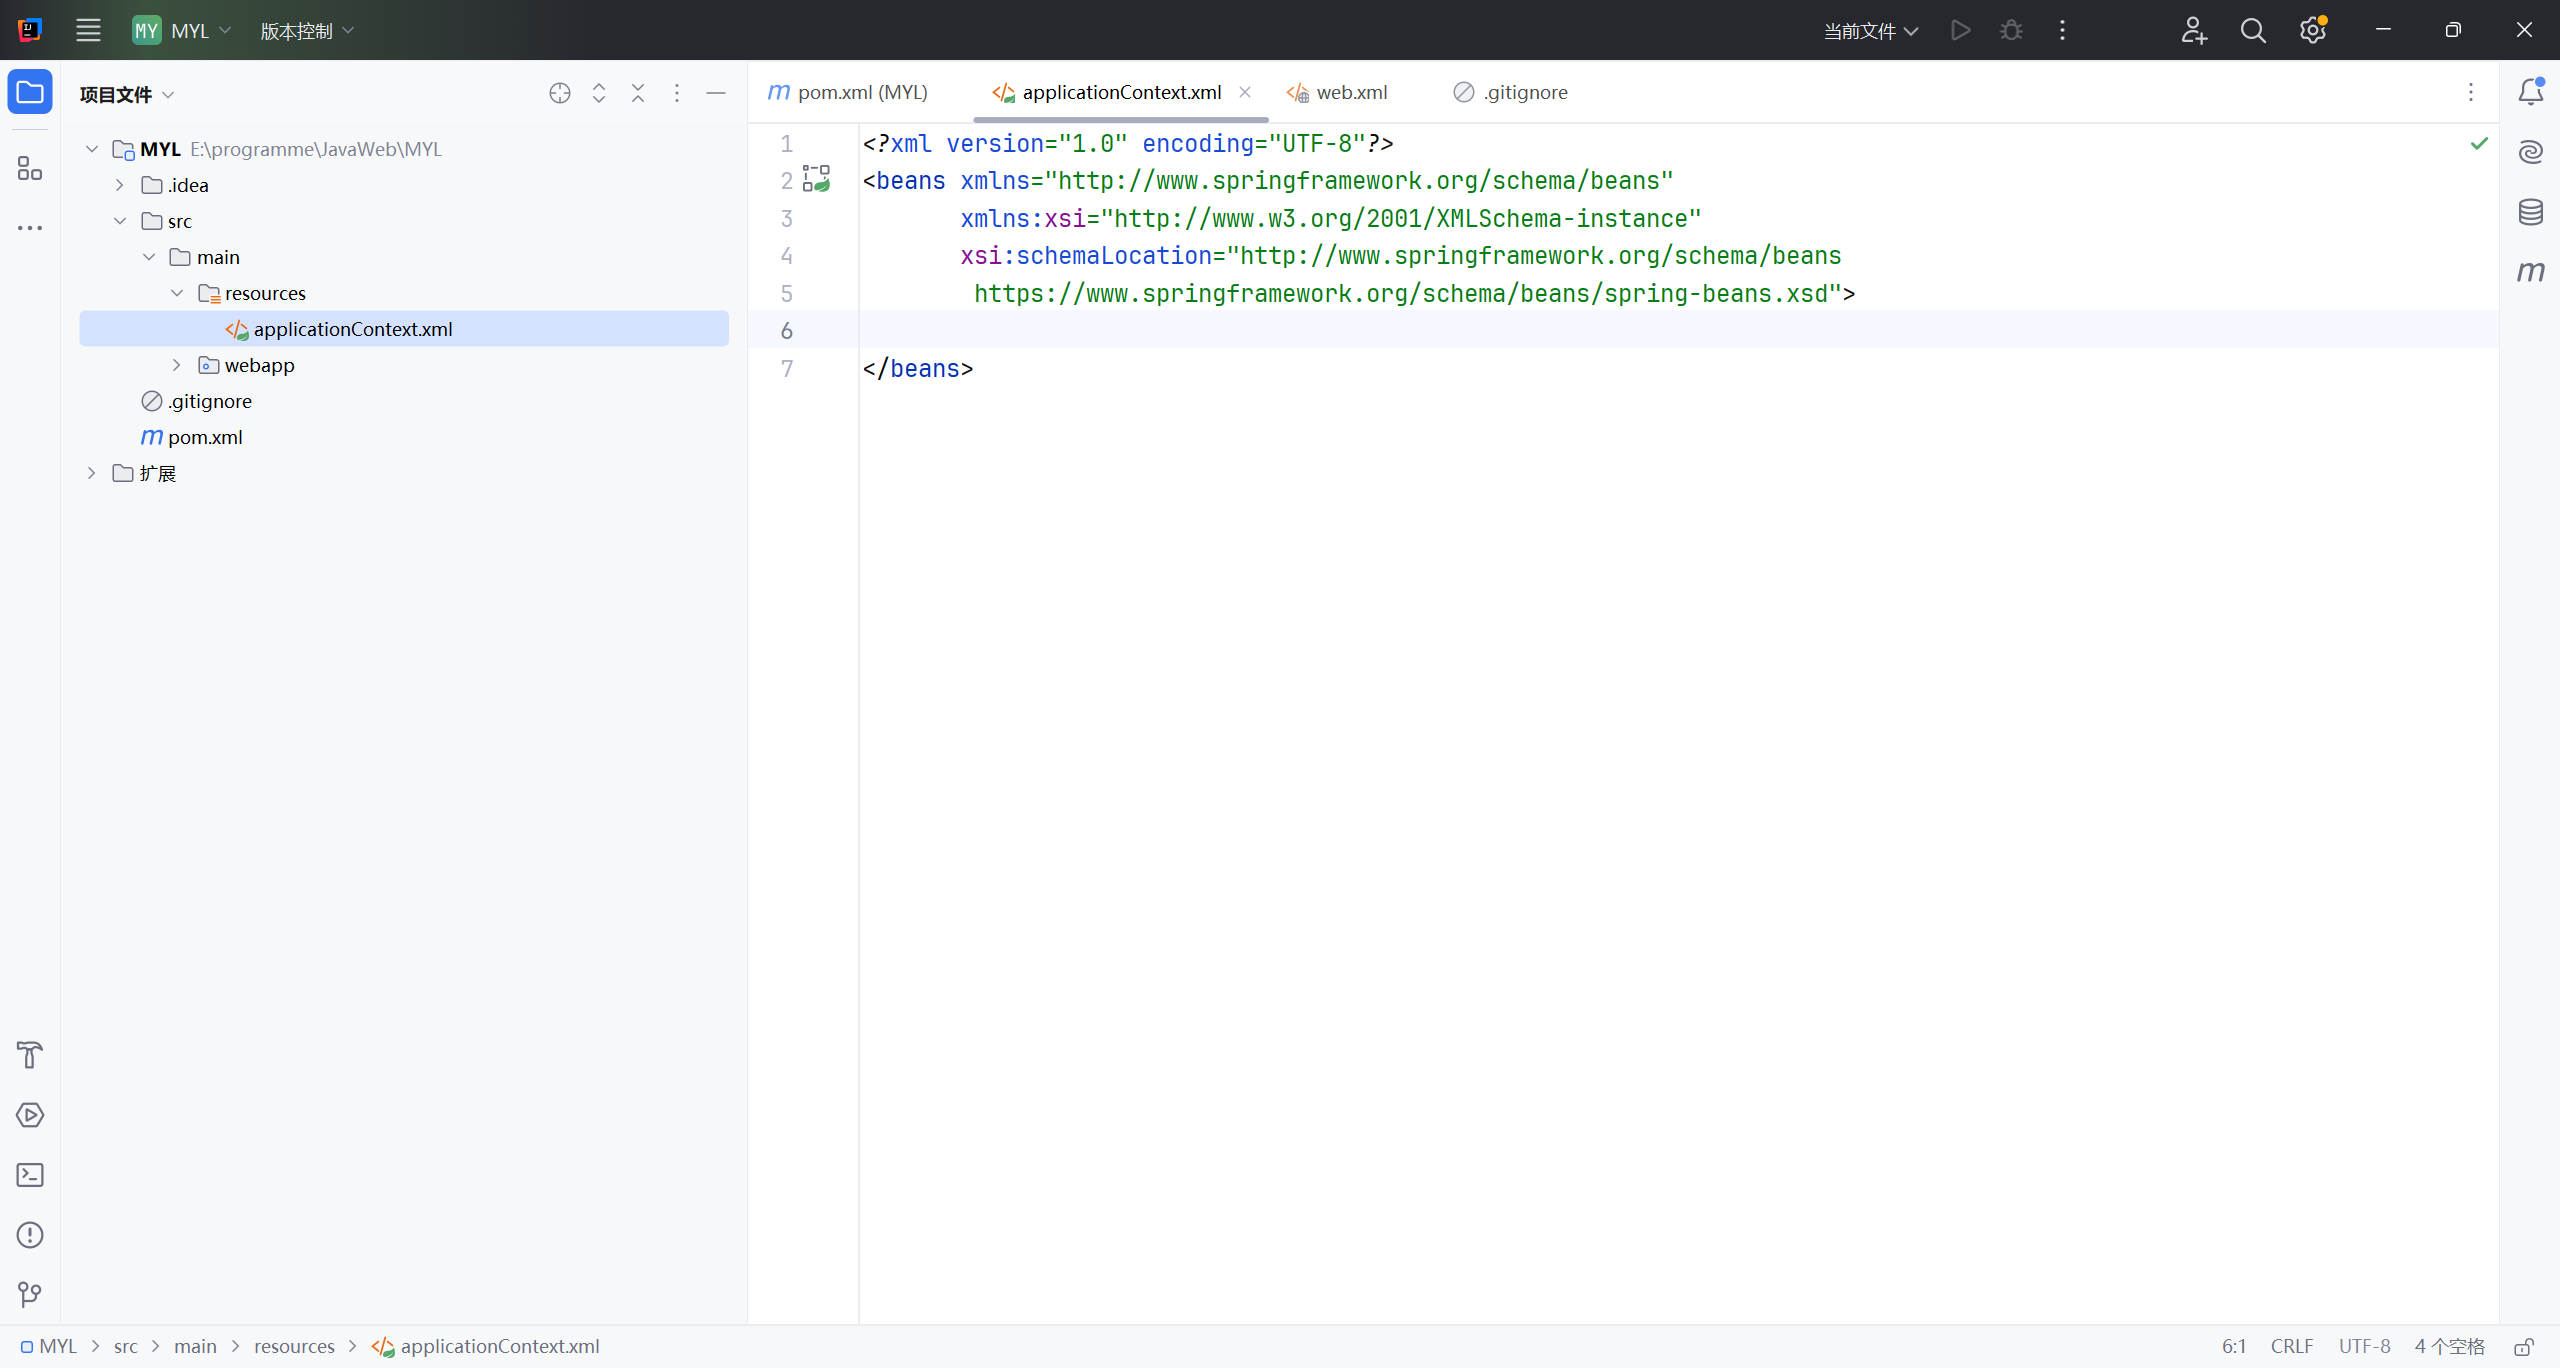This screenshot has height=1368, width=2560.
Task: Click the Spring gutter icon on line 2
Action: pos(817,180)
